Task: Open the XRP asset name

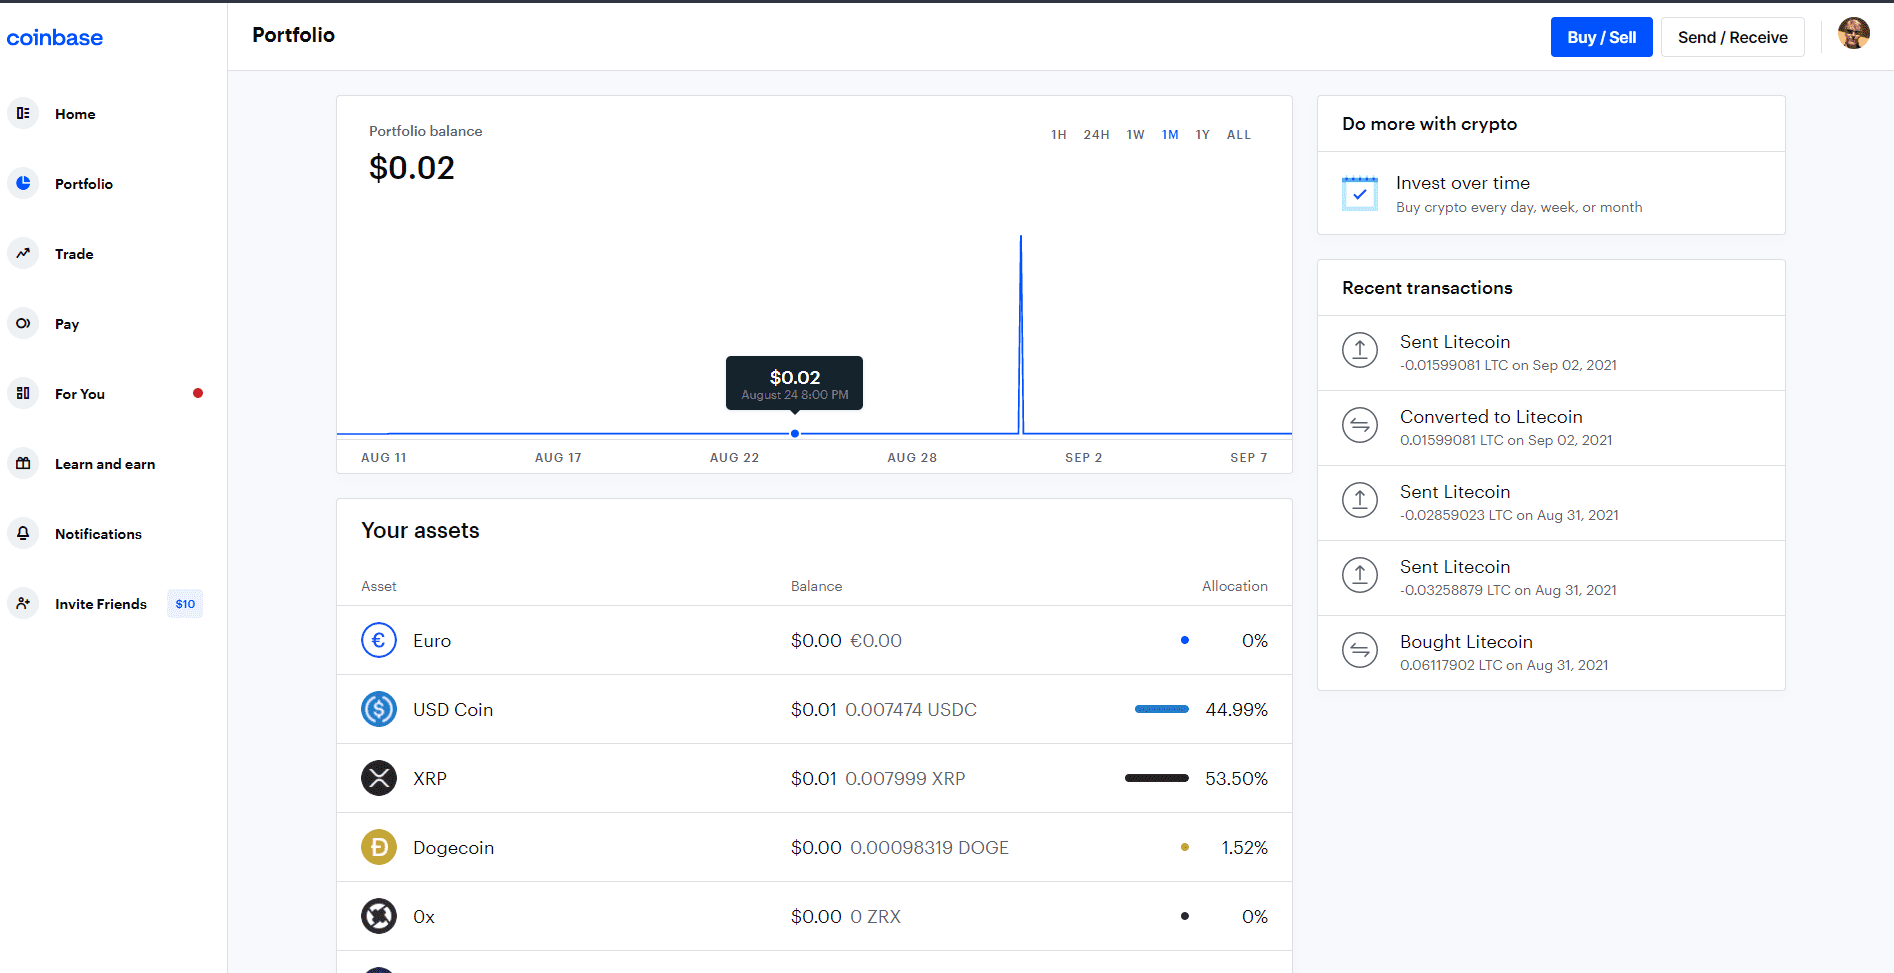Action: pos(430,779)
